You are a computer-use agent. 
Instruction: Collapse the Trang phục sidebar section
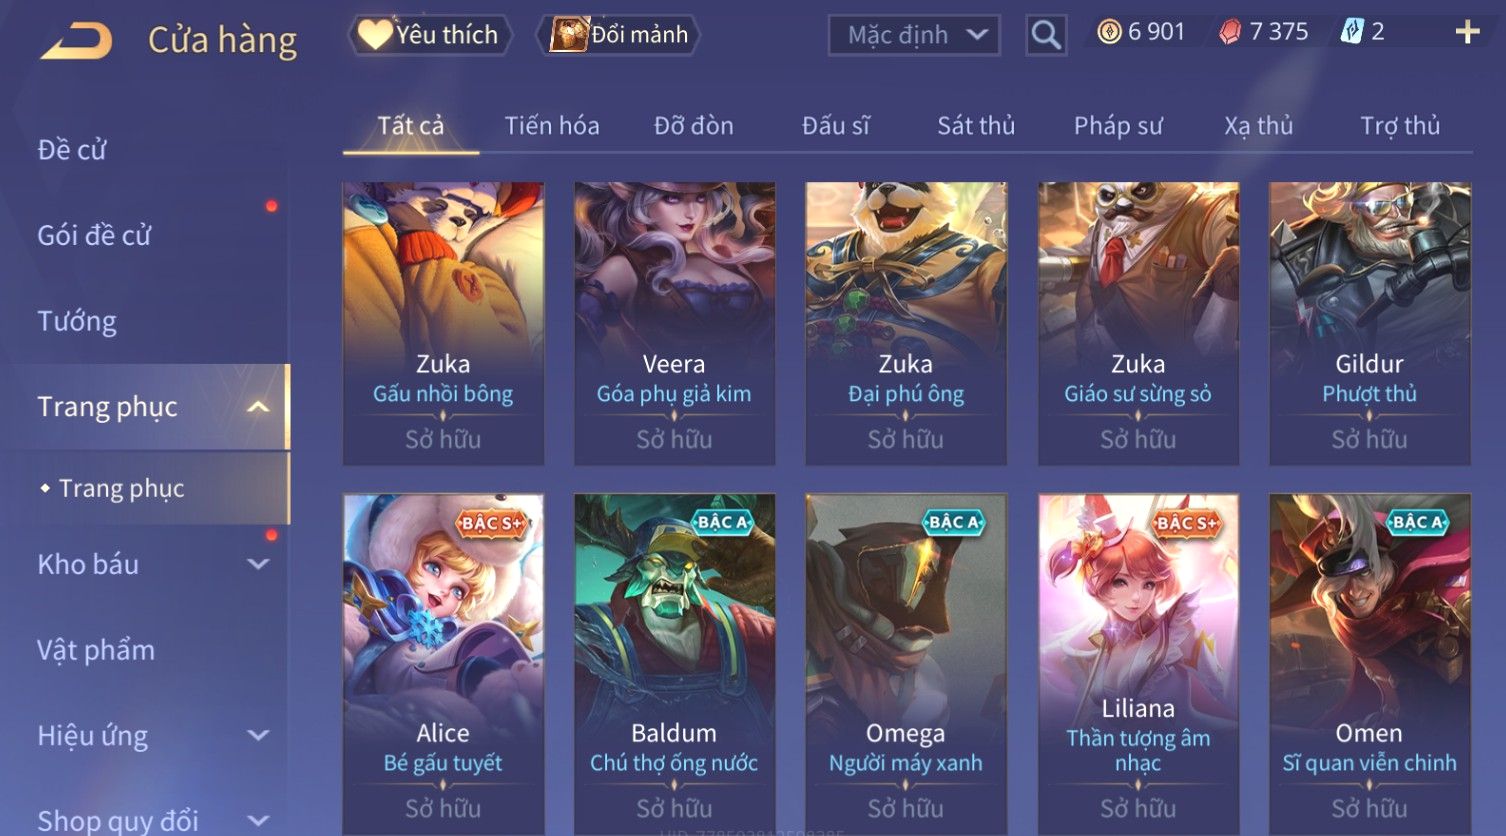258,407
